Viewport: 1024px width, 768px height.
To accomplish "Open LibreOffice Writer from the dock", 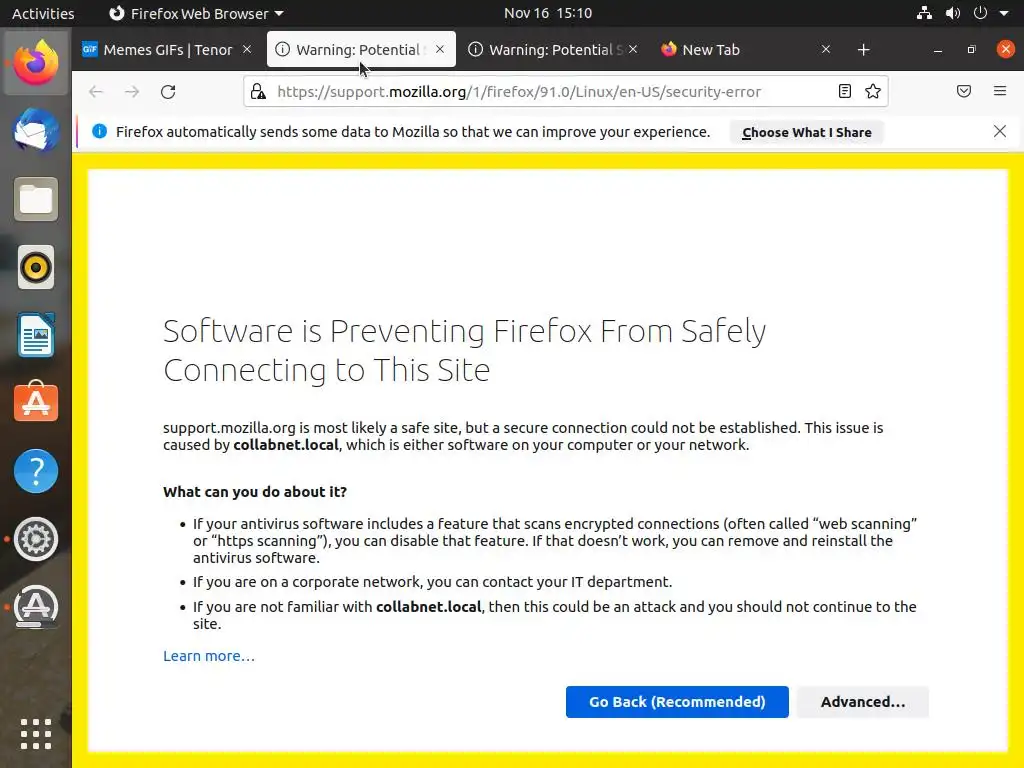I will point(36,335).
